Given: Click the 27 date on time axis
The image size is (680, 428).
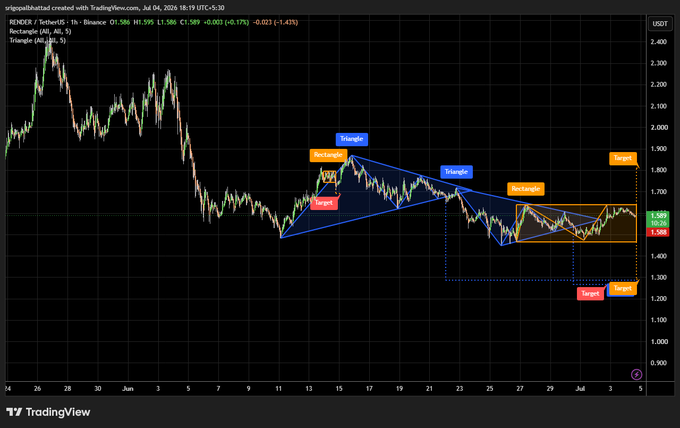Looking at the screenshot, I should (520, 389).
